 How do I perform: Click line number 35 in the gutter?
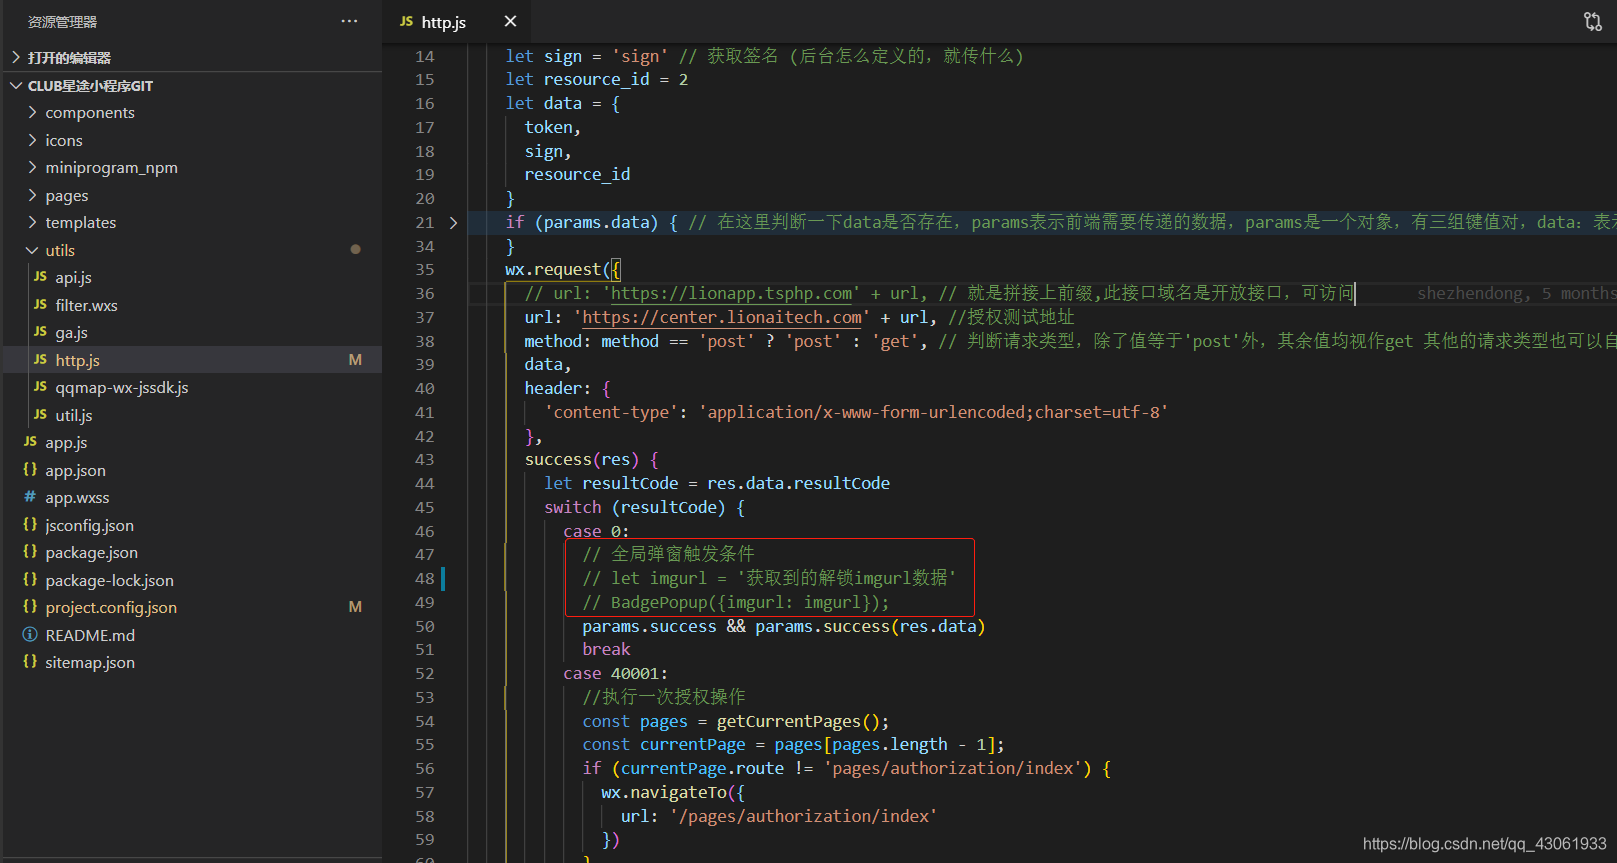pyautogui.click(x=425, y=269)
